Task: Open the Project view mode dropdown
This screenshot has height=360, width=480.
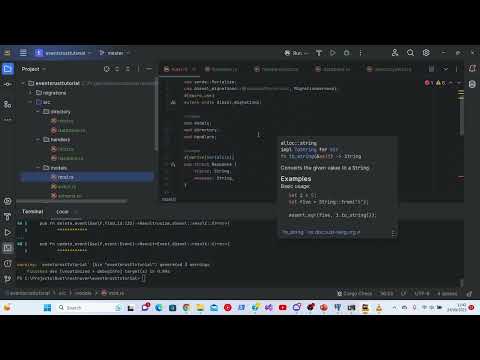Action: click(34, 69)
